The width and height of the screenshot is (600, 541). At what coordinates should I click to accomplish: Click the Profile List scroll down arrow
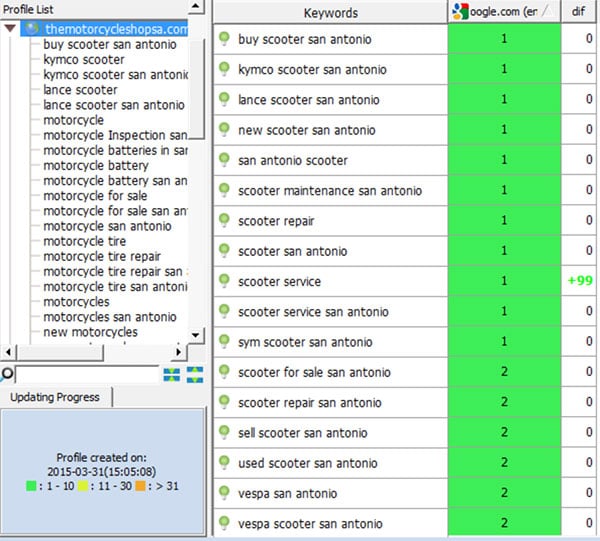click(196, 336)
